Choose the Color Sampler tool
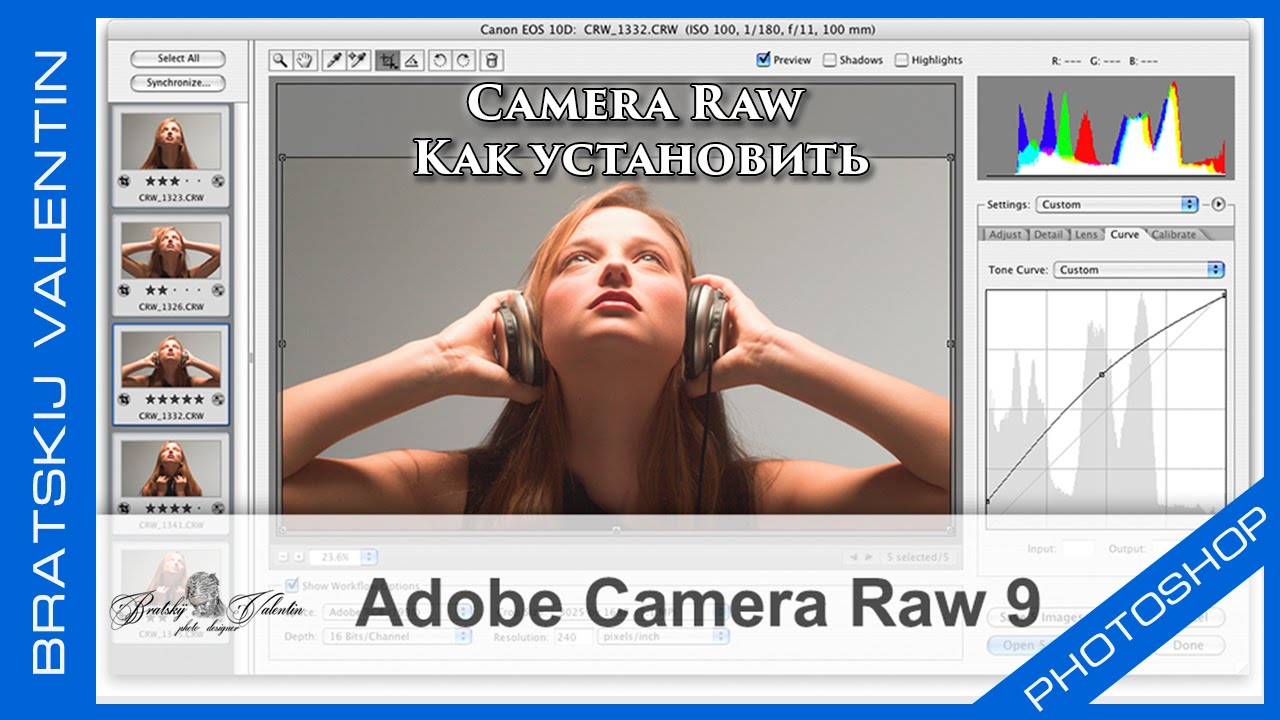The width and height of the screenshot is (1280, 720). (357, 61)
